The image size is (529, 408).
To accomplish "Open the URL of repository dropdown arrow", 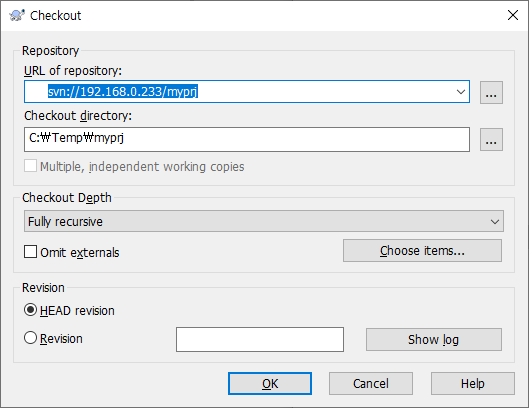I will pos(461,92).
